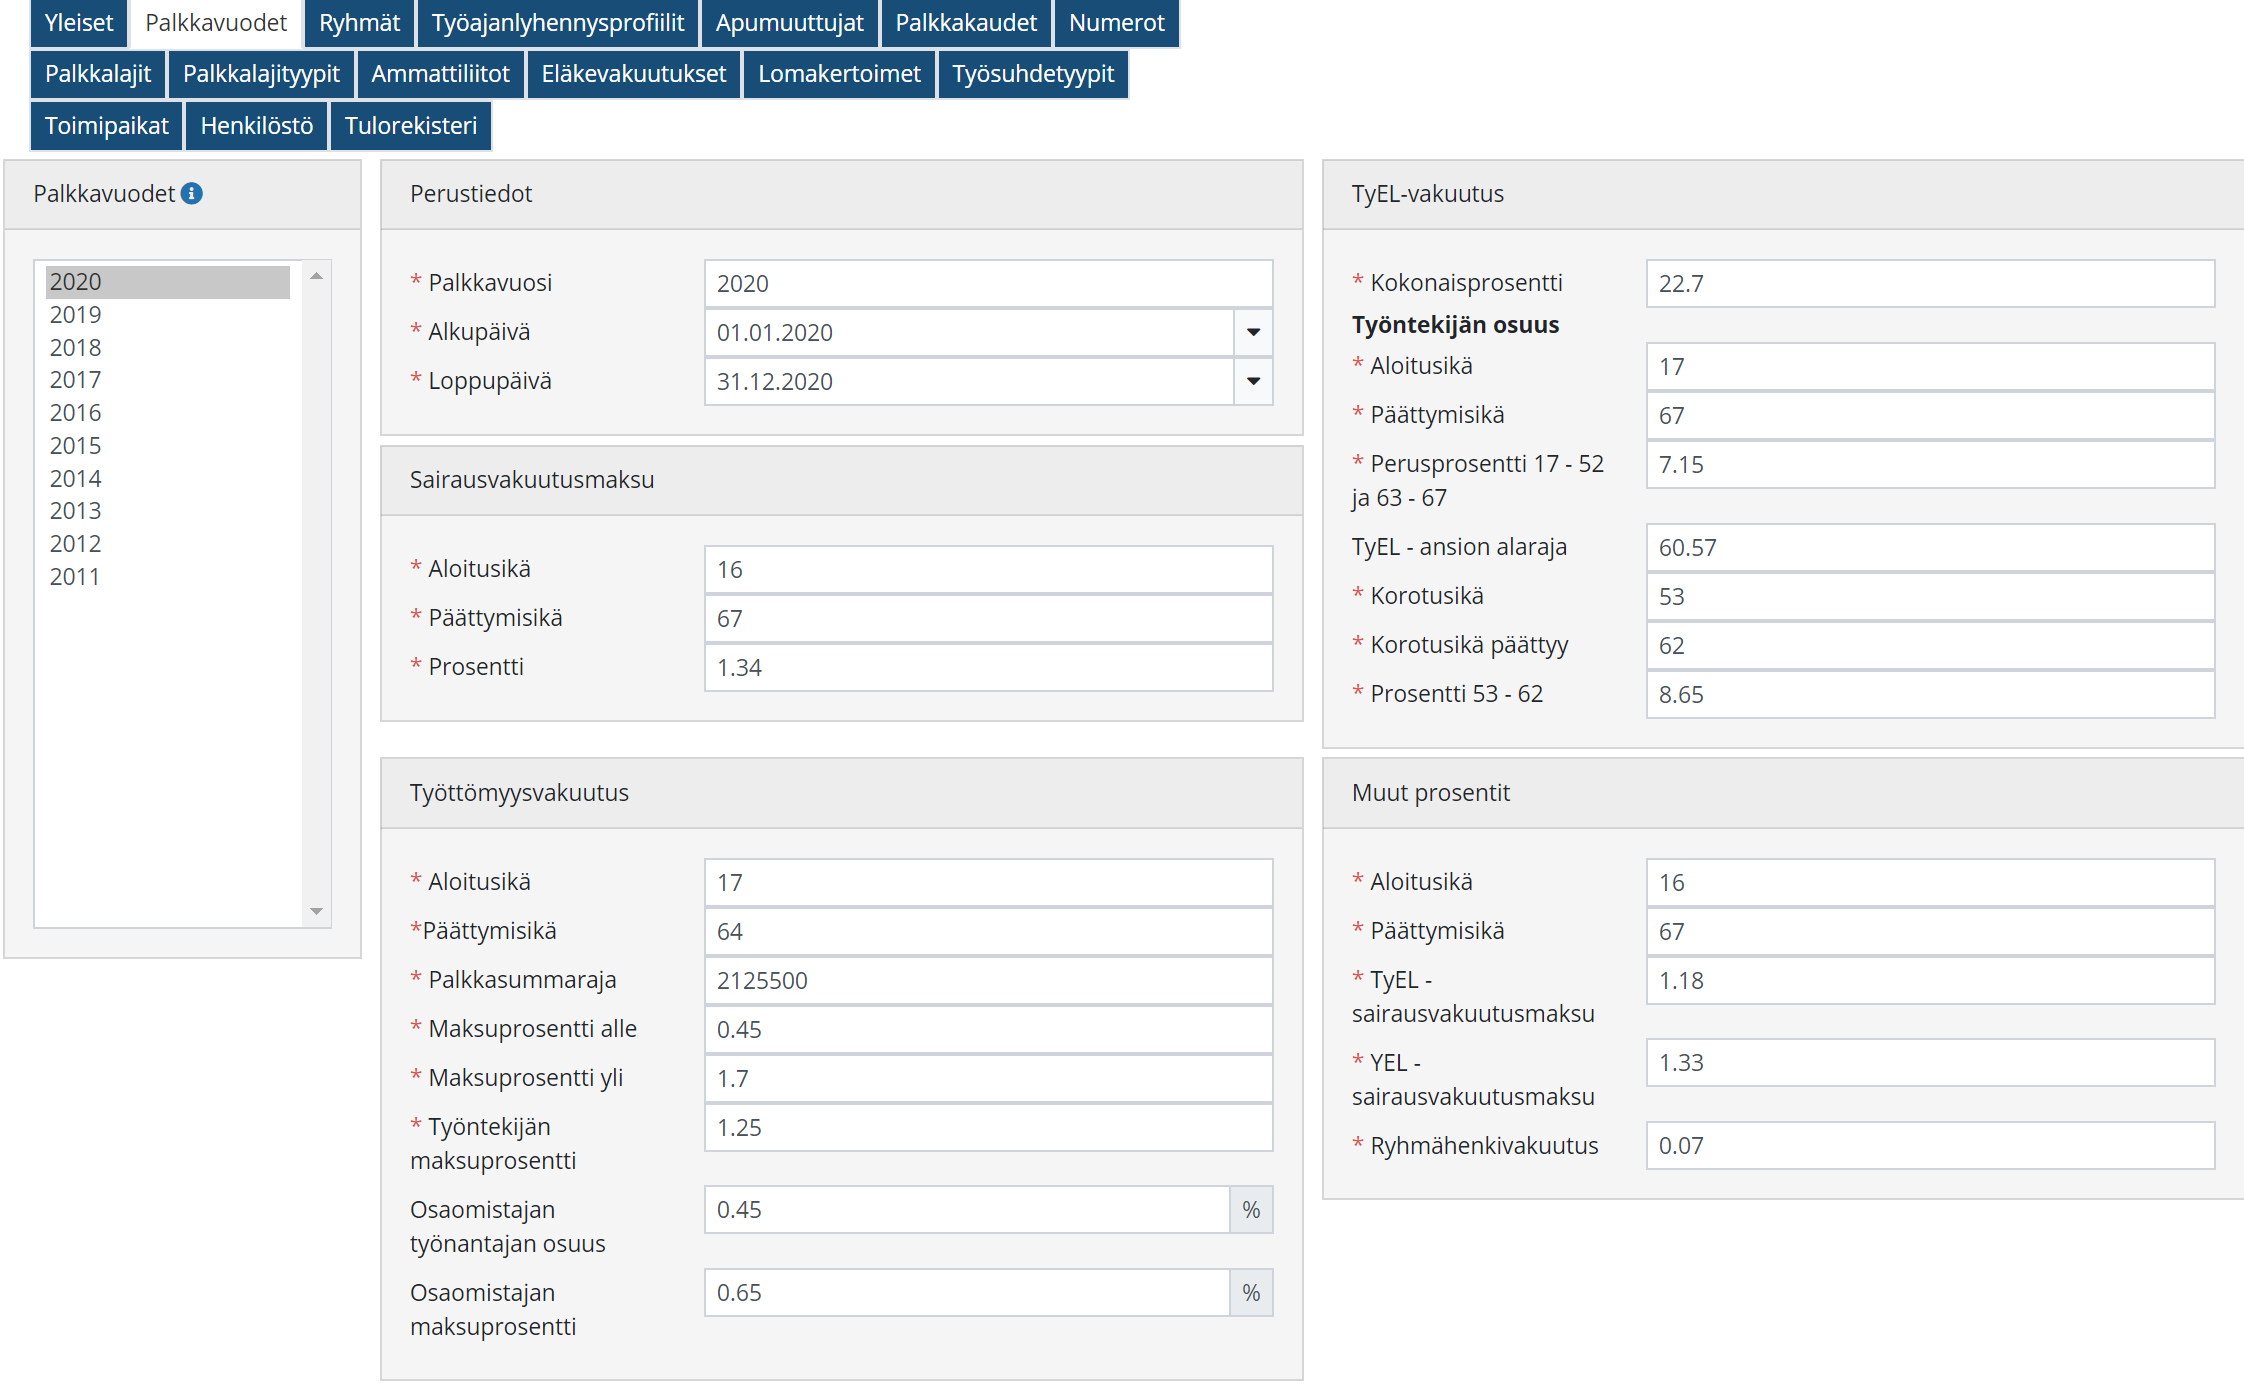Viewport: 2244px width, 1385px height.
Task: Click the Kokonaisprosentti input field
Action: click(x=1929, y=284)
